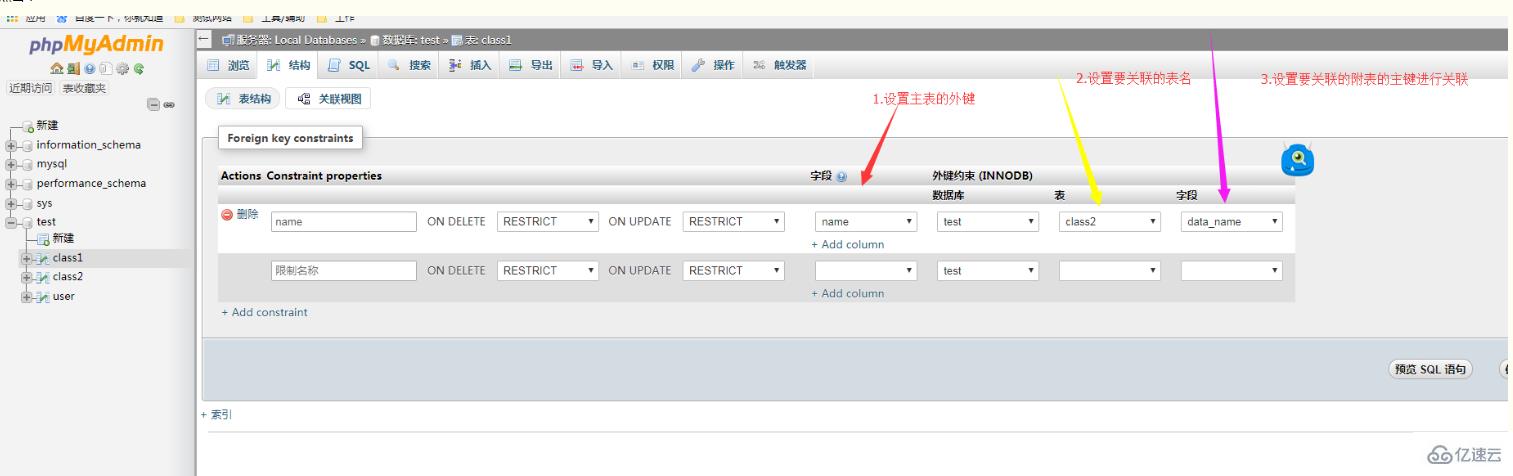Open second row database dropdown showing test
The height and width of the screenshot is (476, 1513).
pyautogui.click(x=988, y=270)
